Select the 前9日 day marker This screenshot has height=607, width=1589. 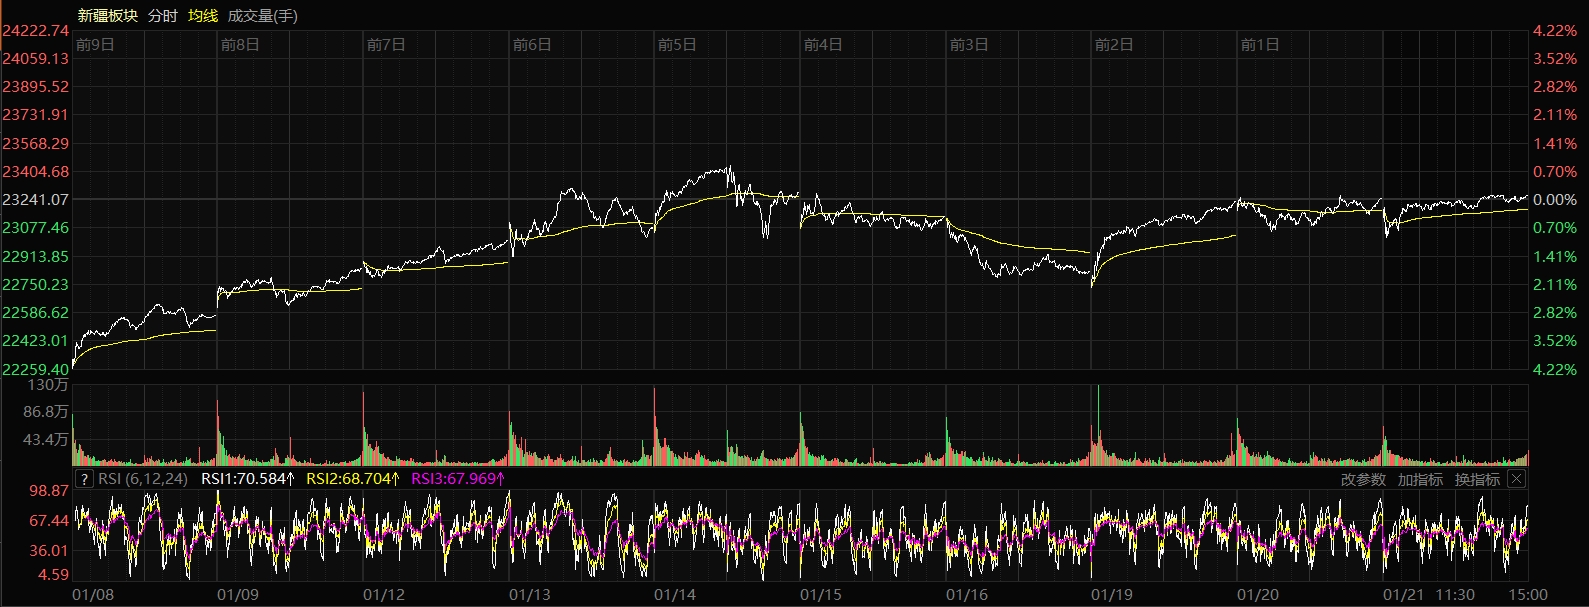pos(95,45)
